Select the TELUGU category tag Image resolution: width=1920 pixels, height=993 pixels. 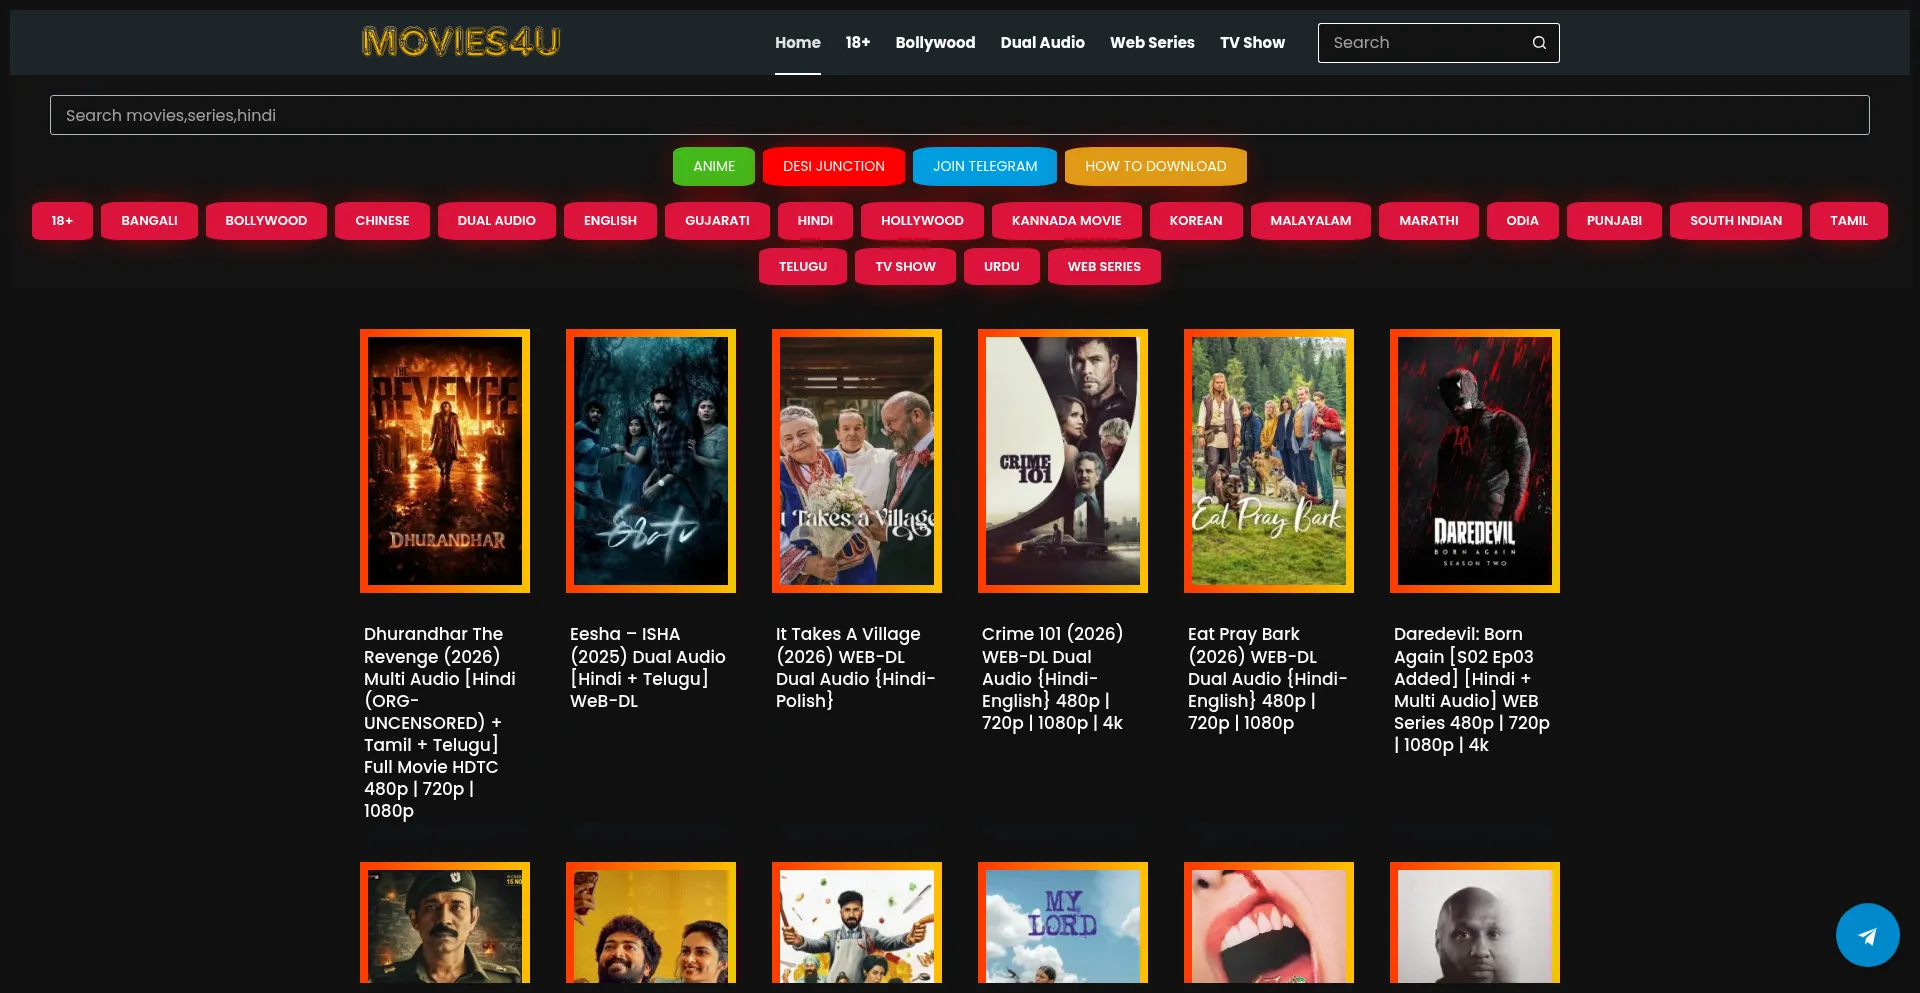pos(803,267)
